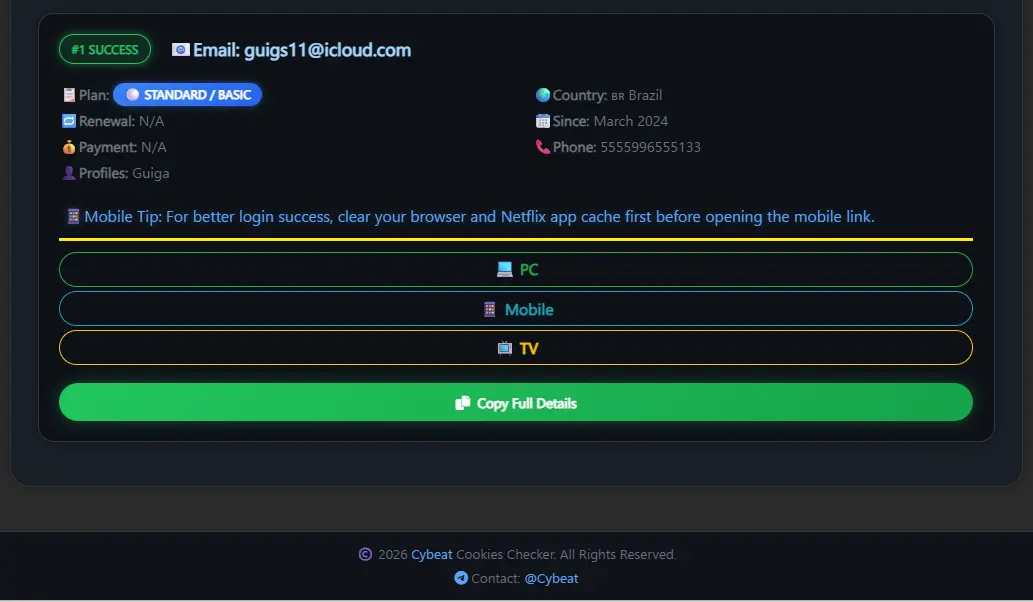Screen dimensions: 1033x602
Task: Click the Telegram icon beside Contact
Action: [461, 578]
